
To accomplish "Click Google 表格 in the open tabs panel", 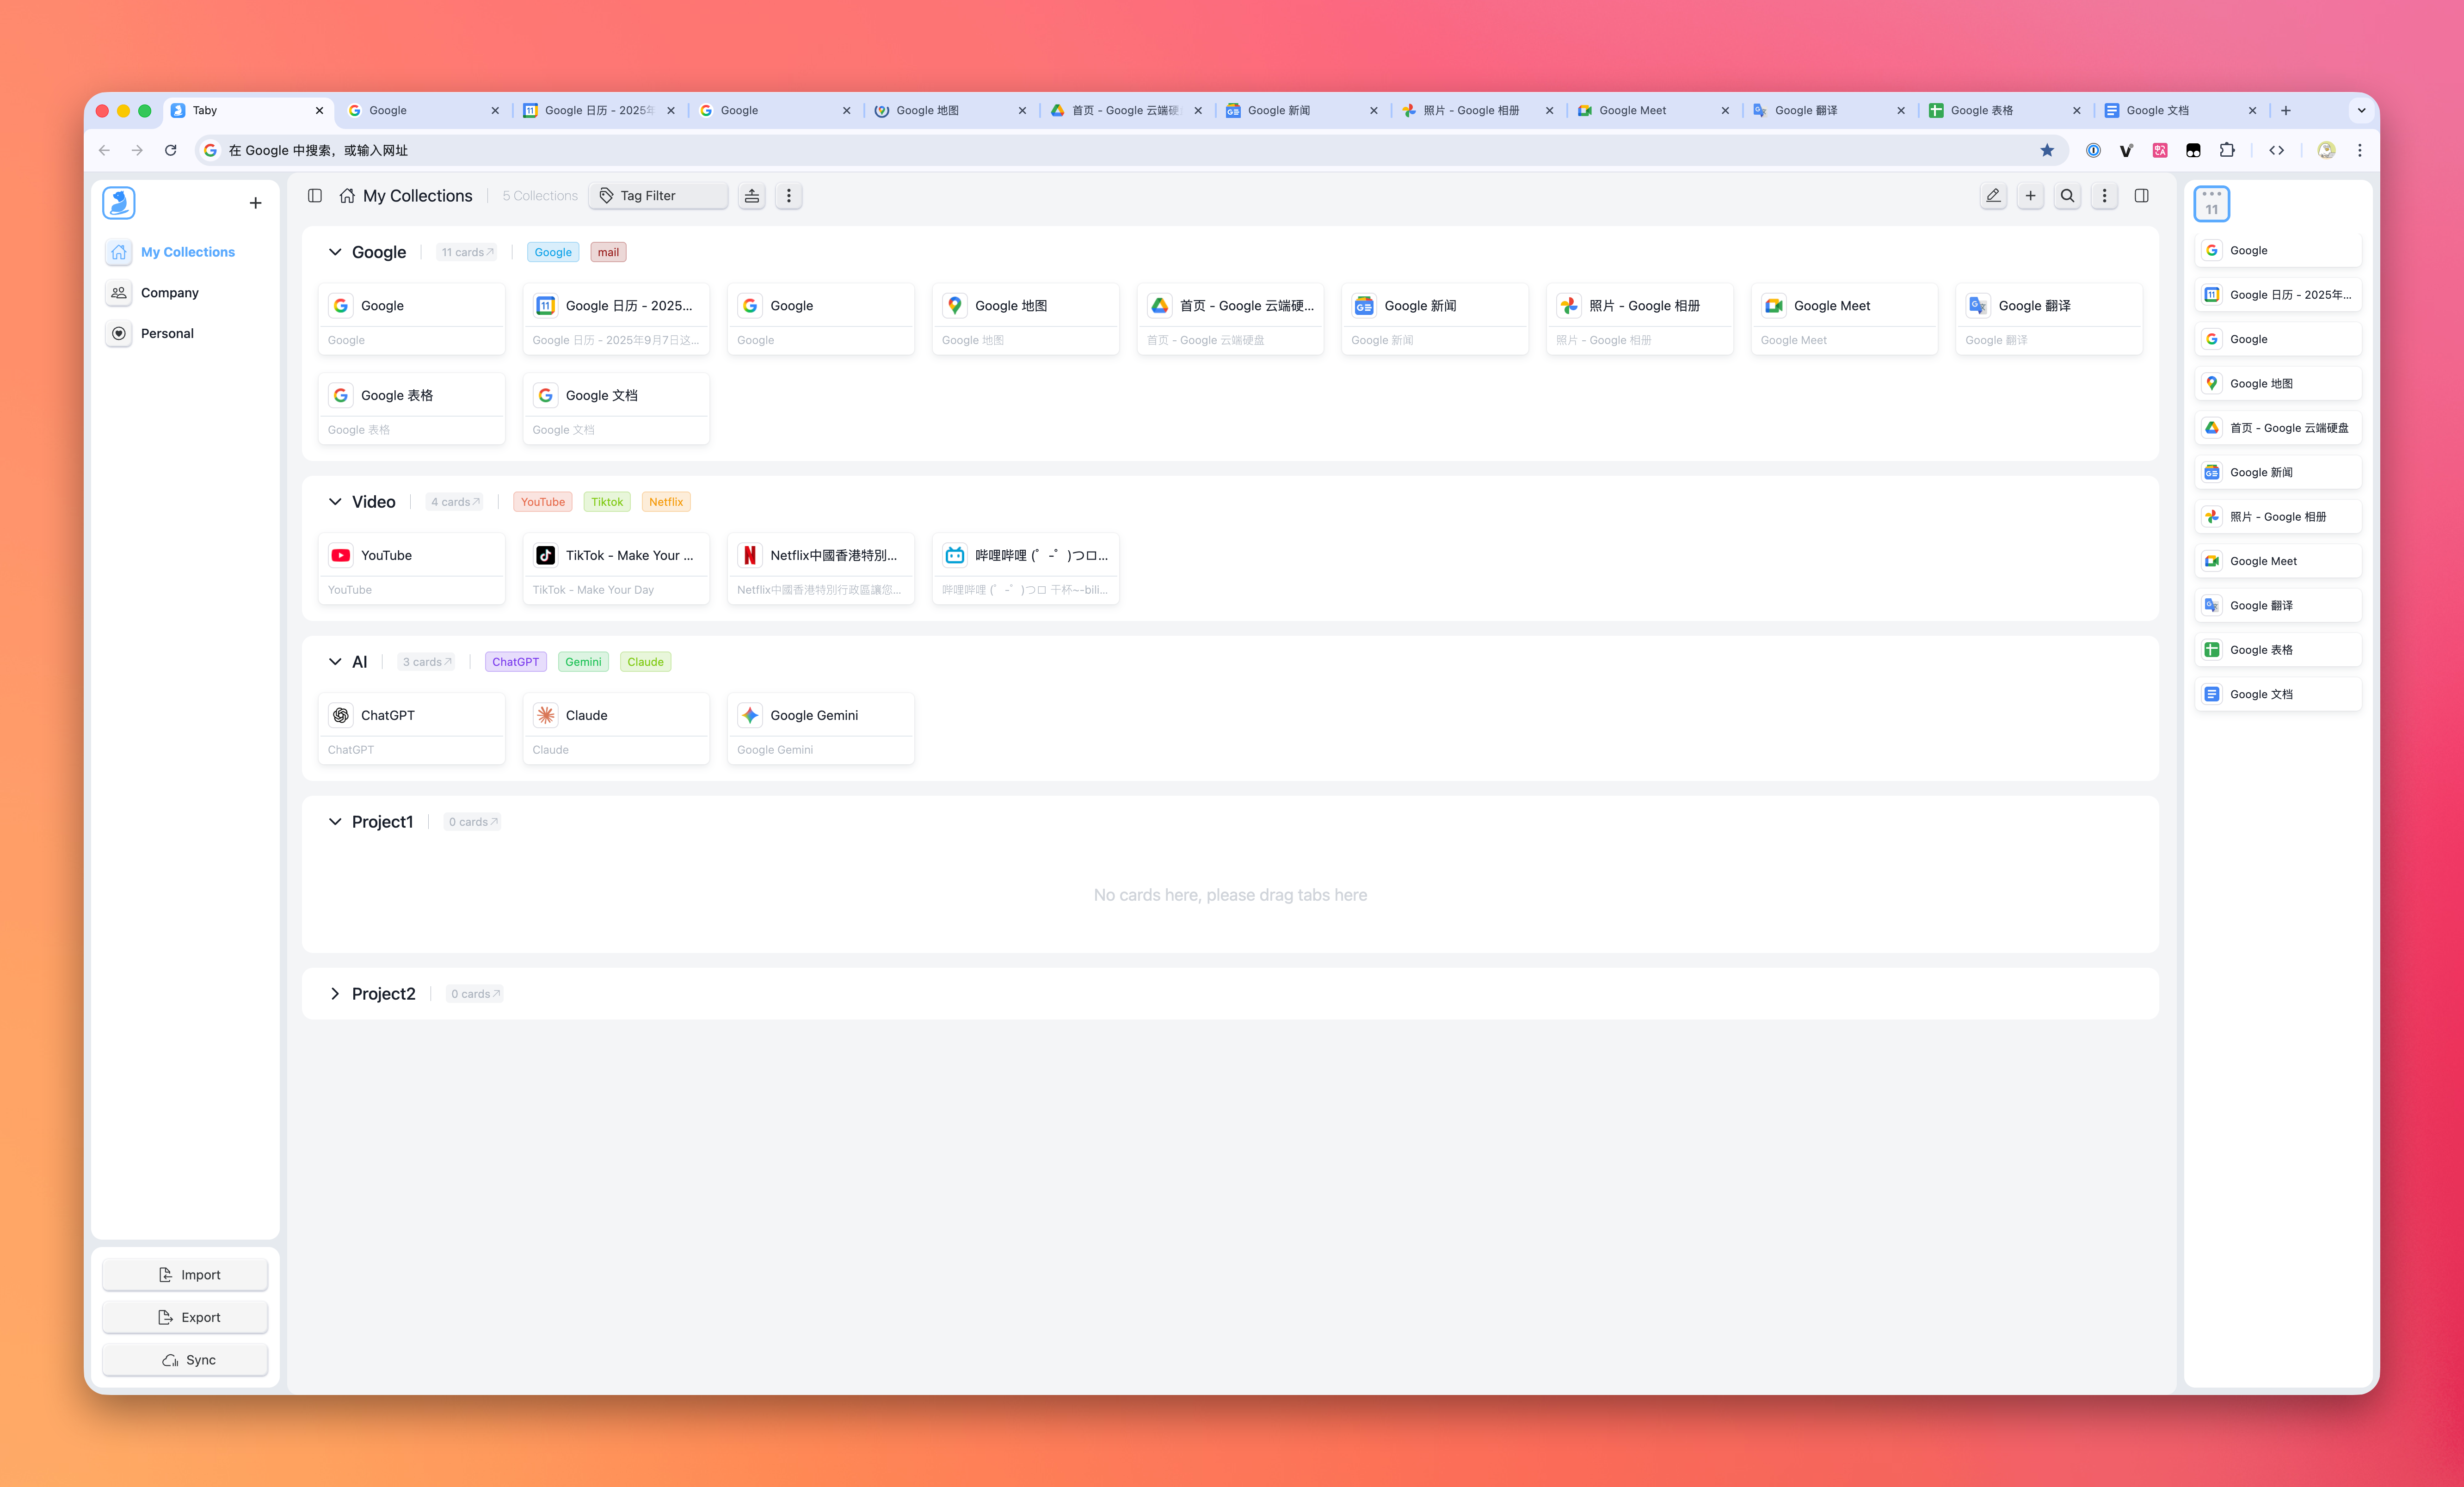I will (2278, 650).
